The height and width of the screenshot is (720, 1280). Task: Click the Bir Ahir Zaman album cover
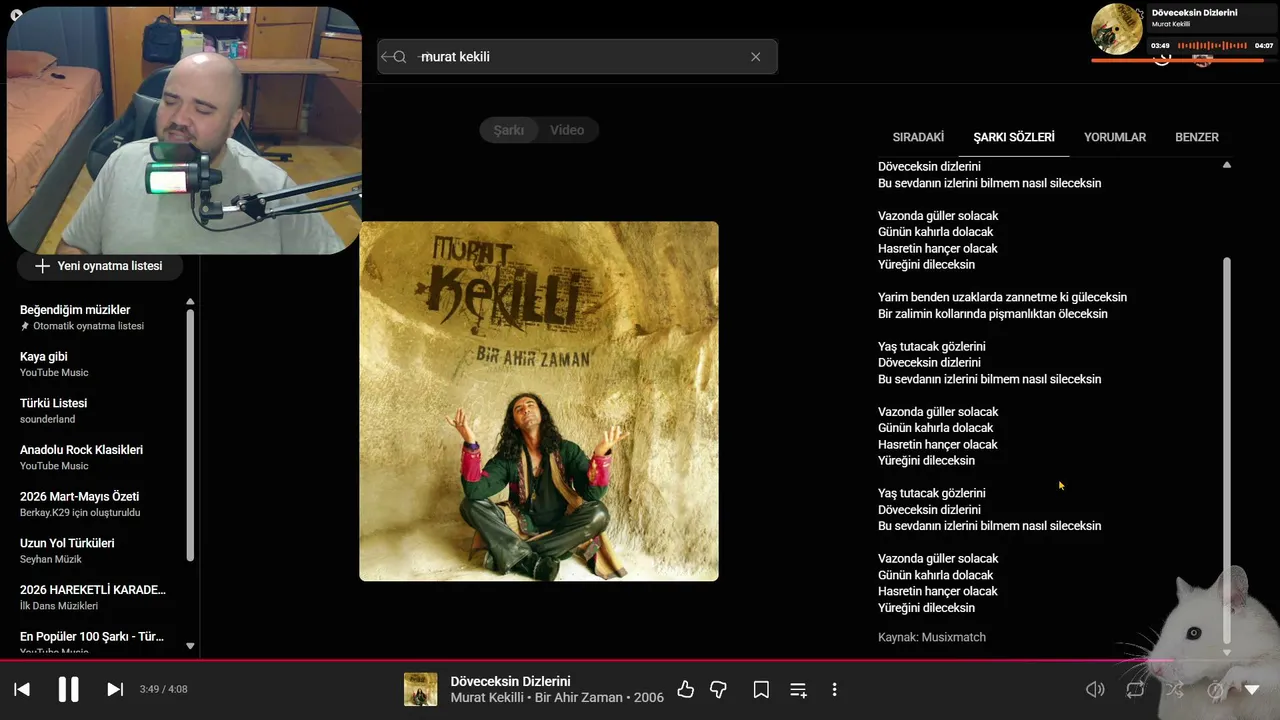539,401
